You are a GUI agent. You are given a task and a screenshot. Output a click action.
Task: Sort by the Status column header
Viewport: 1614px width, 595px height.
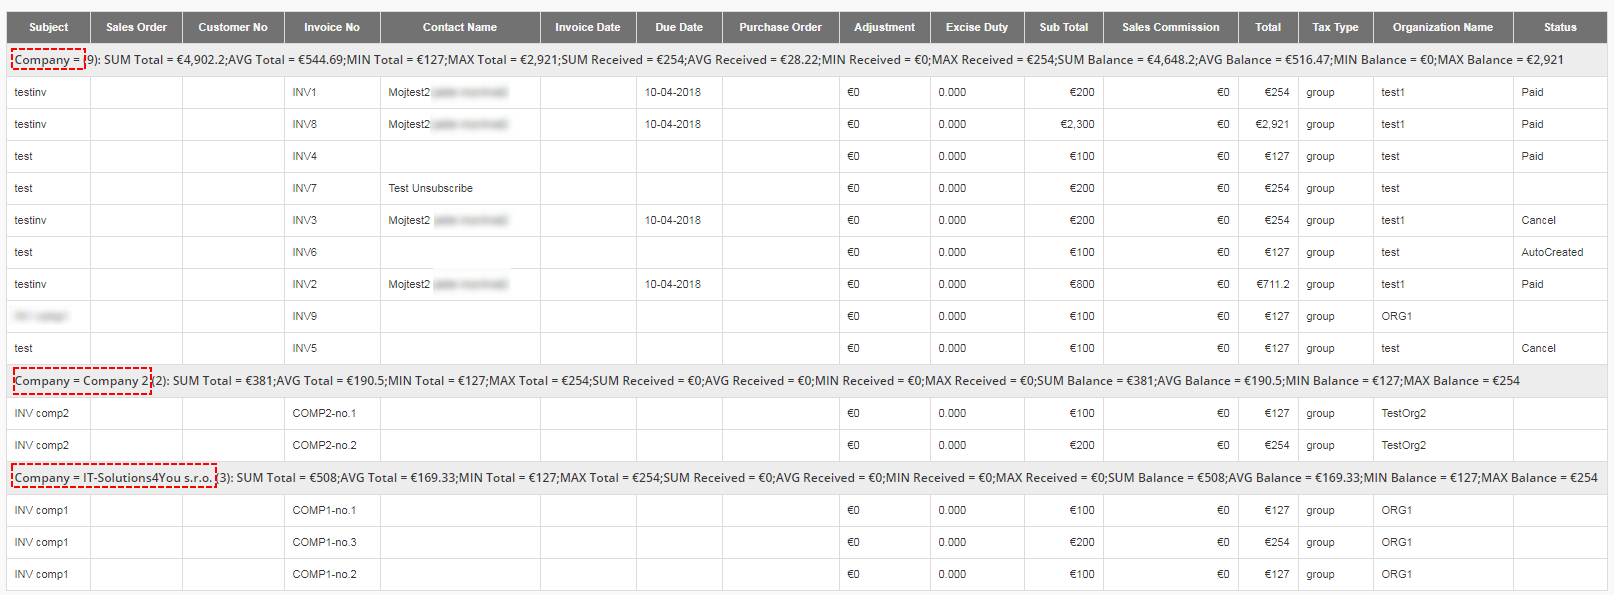[x=1560, y=27]
